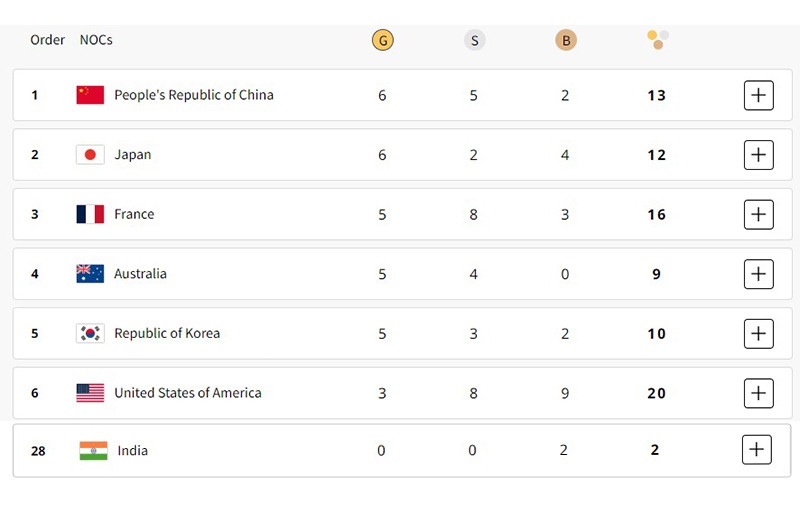Click the silver medal column icon

coord(474,41)
